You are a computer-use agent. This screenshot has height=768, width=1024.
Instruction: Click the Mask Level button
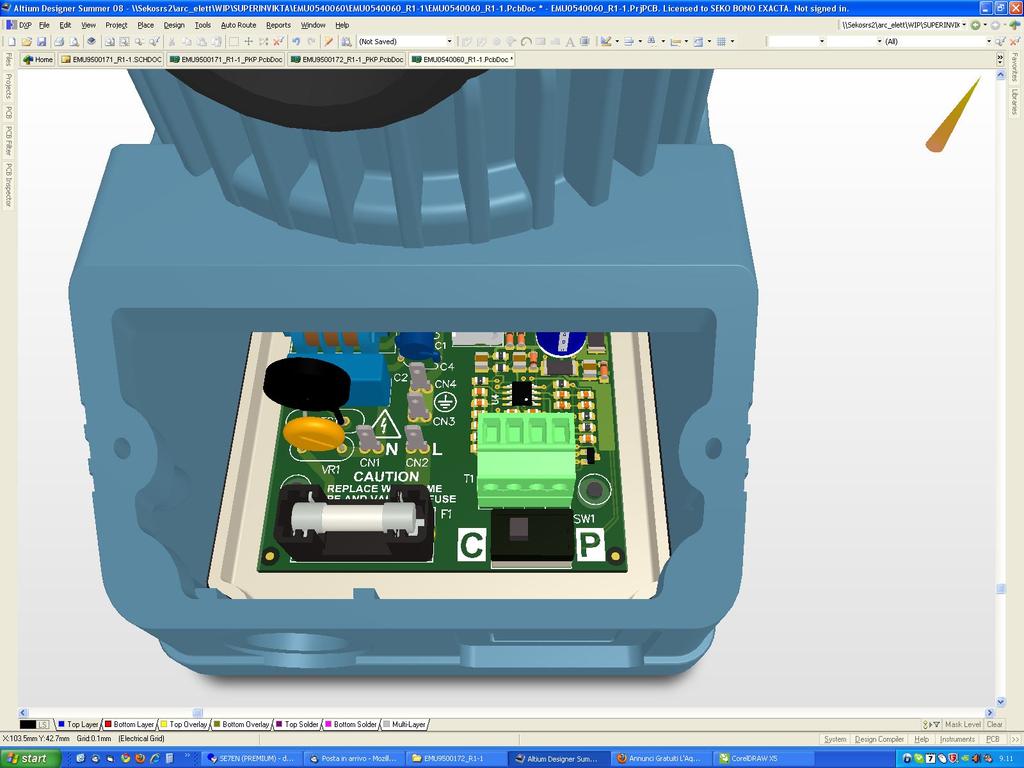point(963,724)
